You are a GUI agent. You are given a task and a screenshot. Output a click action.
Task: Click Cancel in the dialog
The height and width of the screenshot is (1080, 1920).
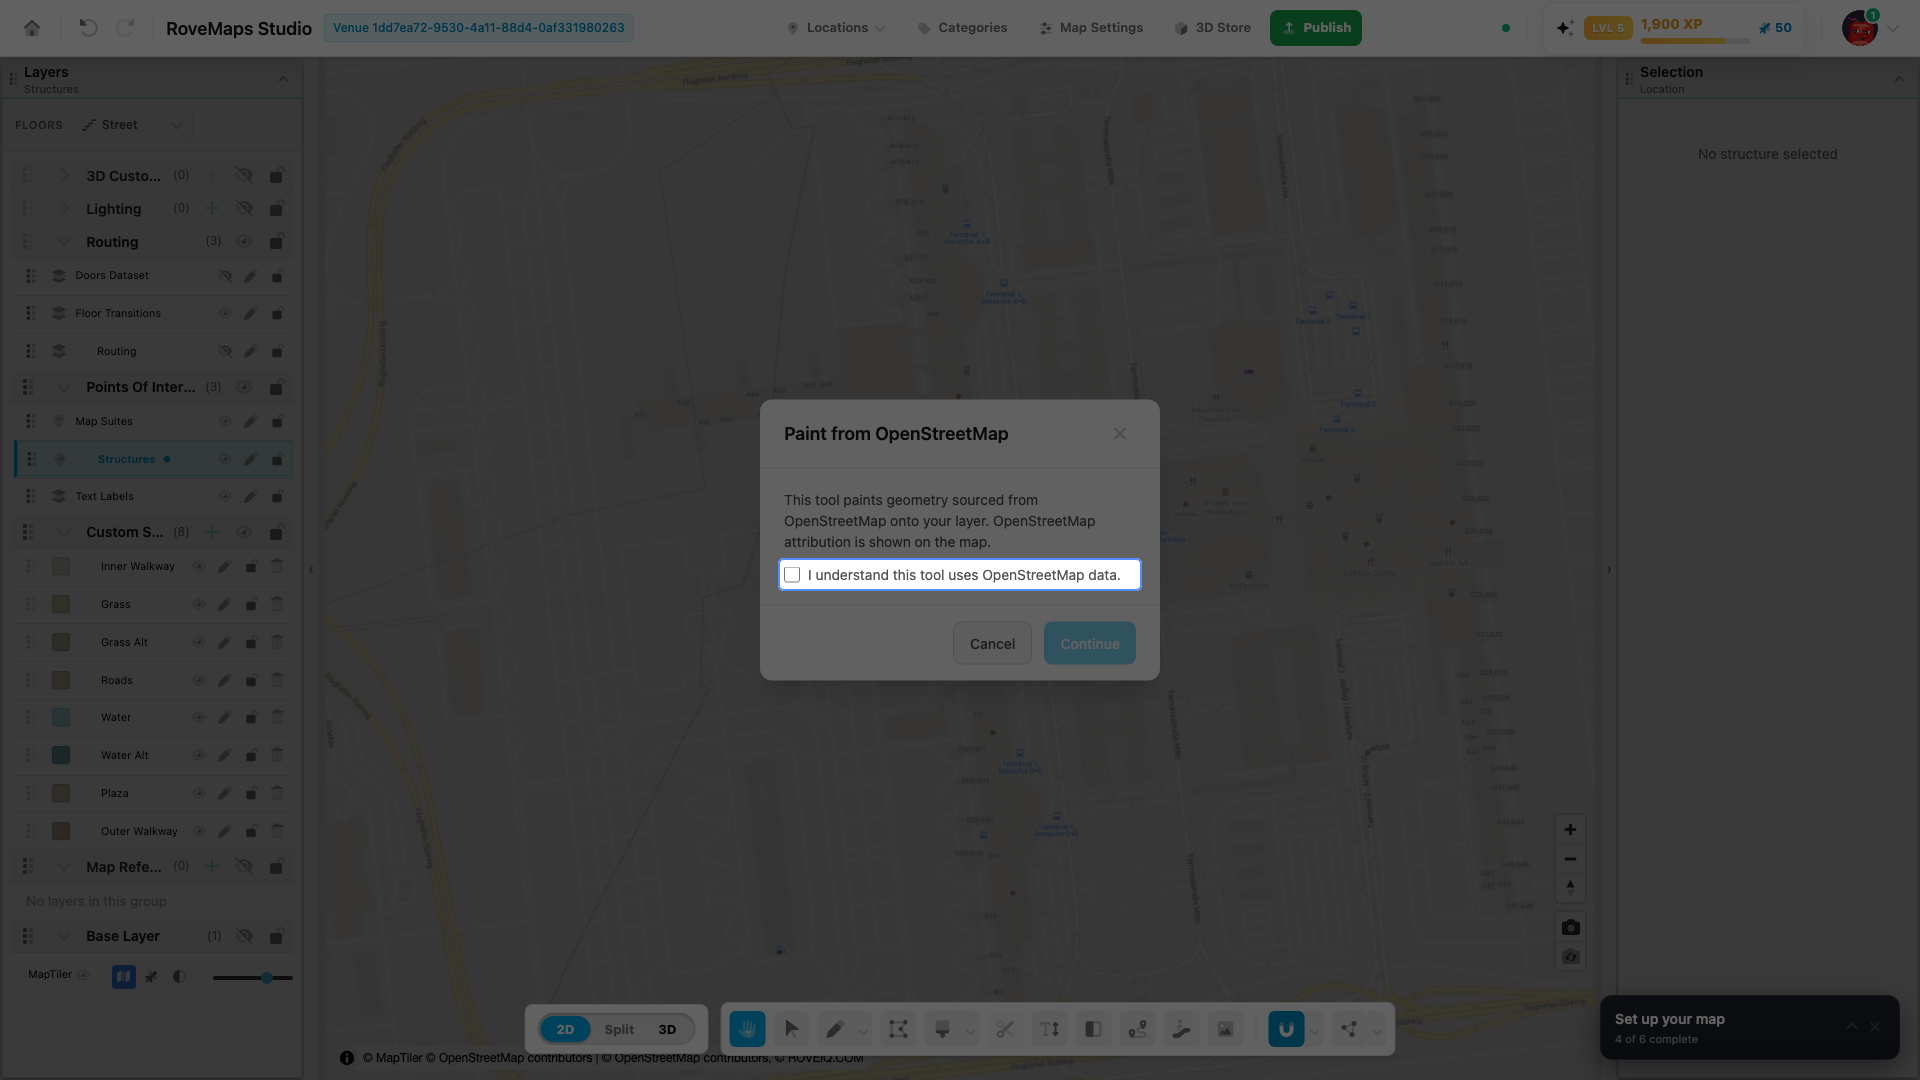(x=992, y=644)
